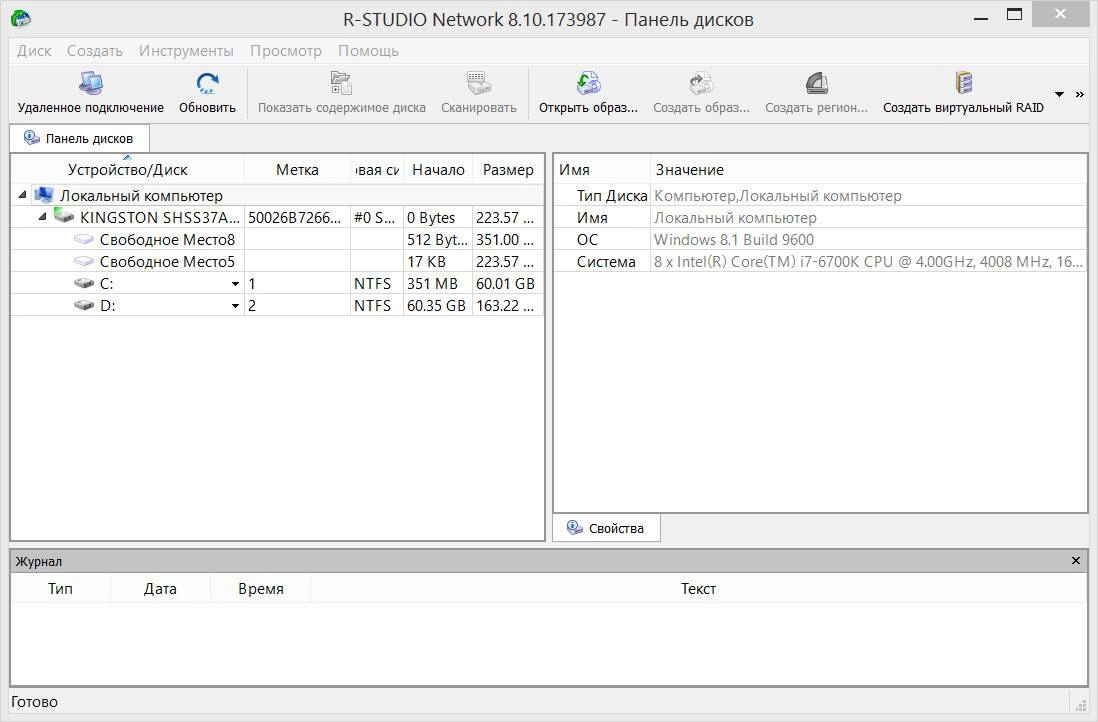
Task: Click the Готово status bar text
Action: [34, 702]
